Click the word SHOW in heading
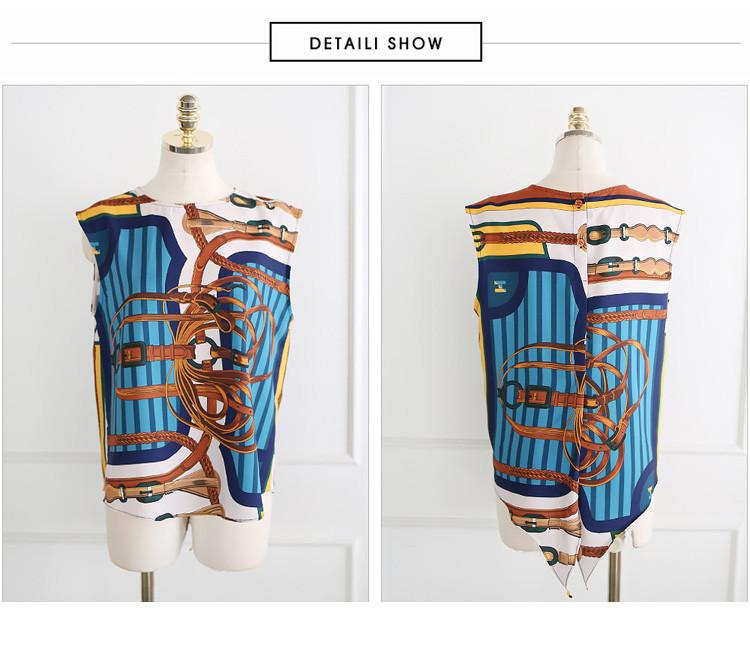Viewport: 750px width, 656px height. [415, 43]
